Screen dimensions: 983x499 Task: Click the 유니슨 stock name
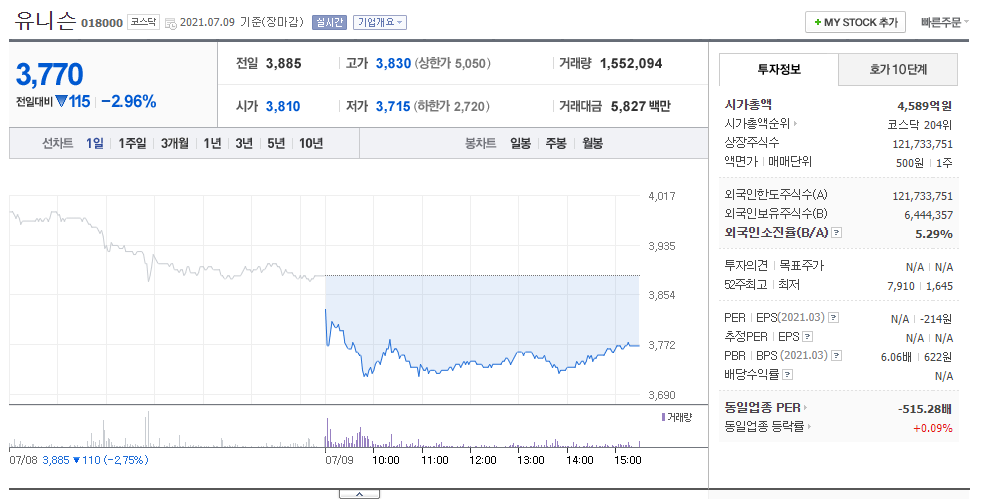click(45, 21)
